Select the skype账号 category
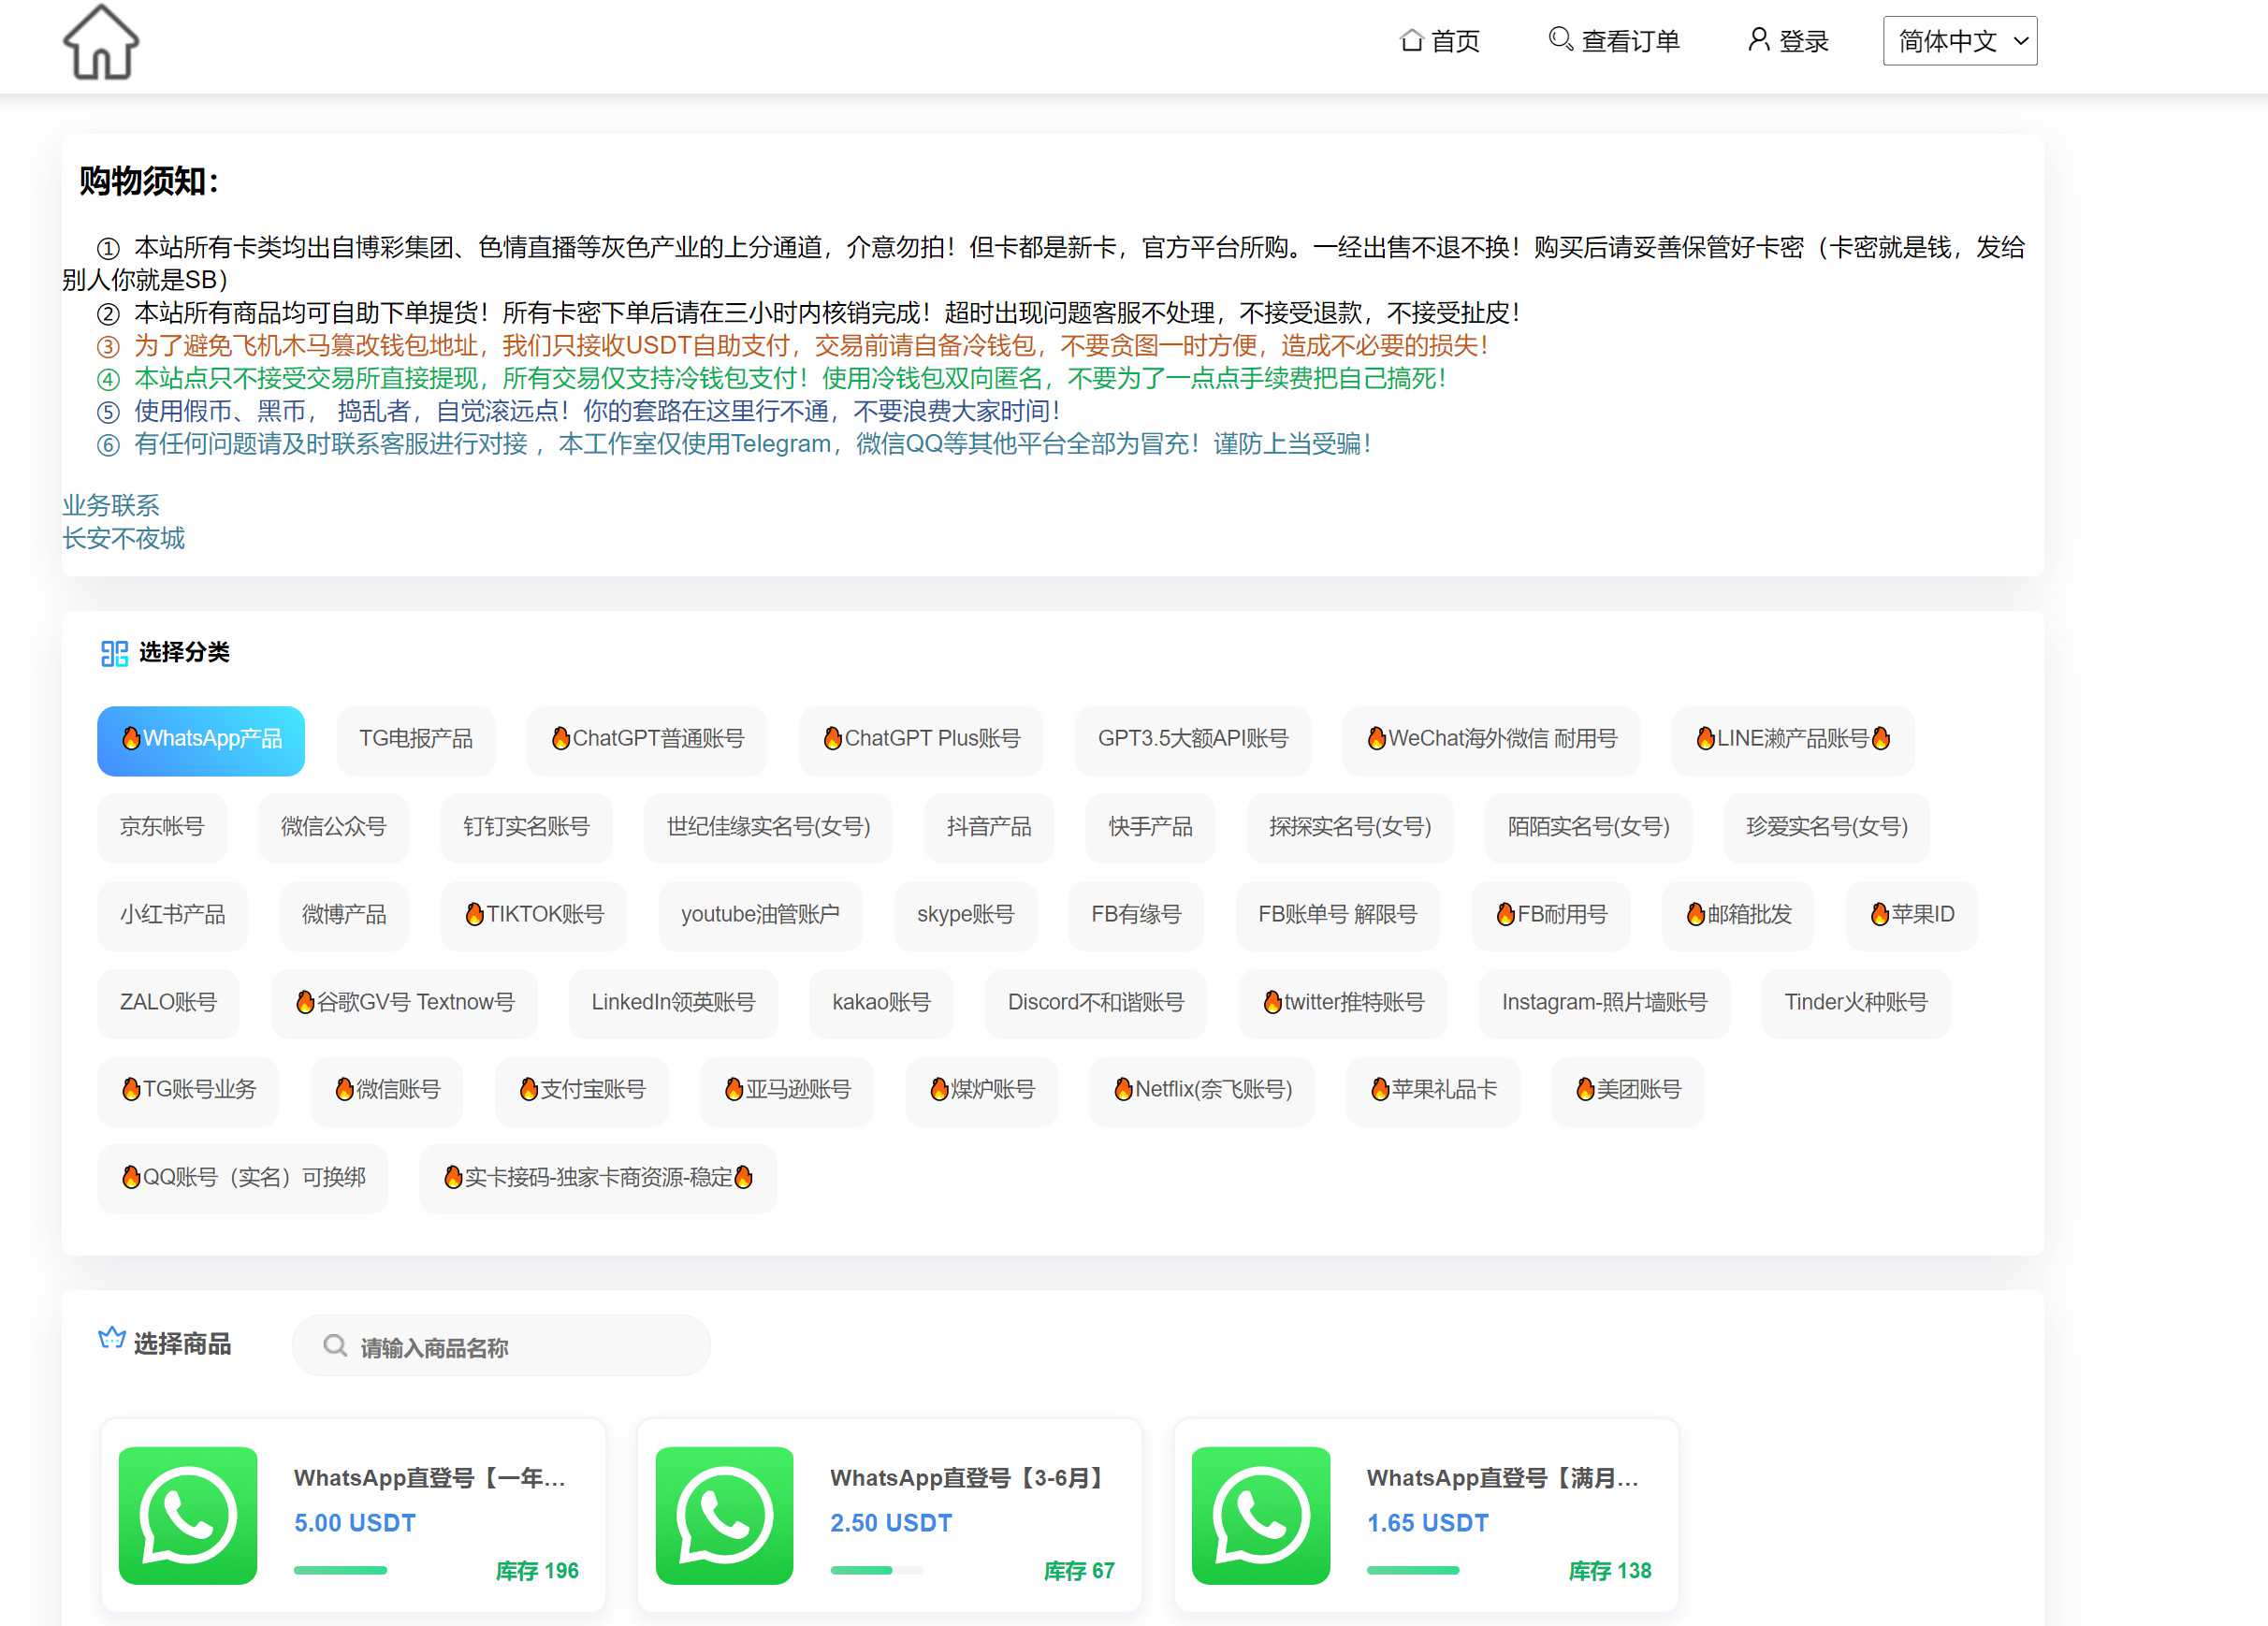 coord(965,916)
